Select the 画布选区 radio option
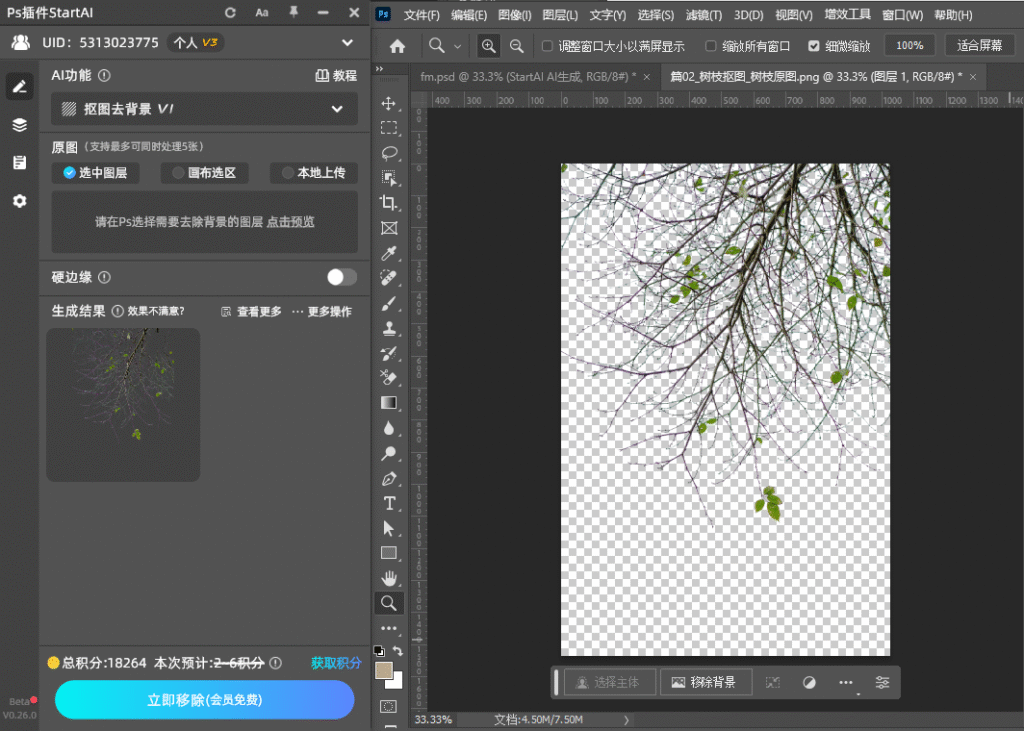Image resolution: width=1024 pixels, height=731 pixels. [x=204, y=173]
